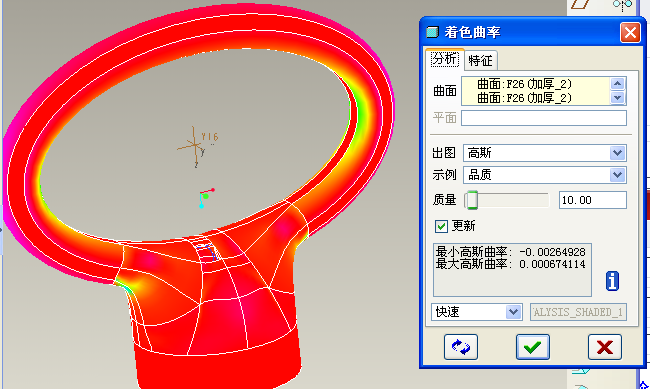The height and width of the screenshot is (389, 650).
Task: Click the parallelogram toolbar icon at top right
Action: (x=581, y=4)
